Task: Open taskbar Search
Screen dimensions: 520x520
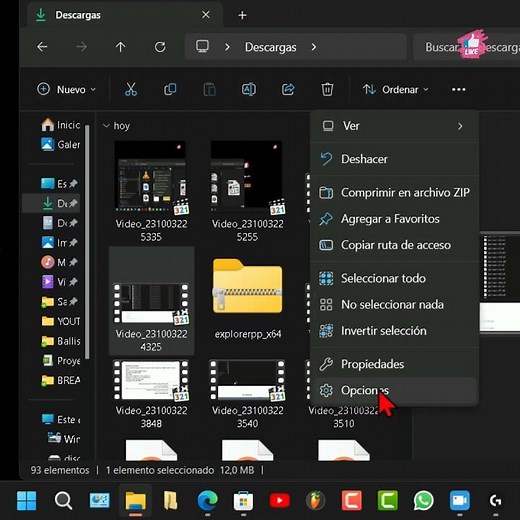Action: pos(63,500)
